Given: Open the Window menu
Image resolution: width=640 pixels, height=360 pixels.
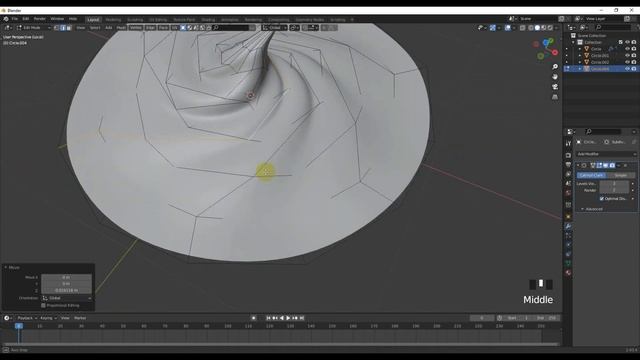Looking at the screenshot, I should 57,19.
